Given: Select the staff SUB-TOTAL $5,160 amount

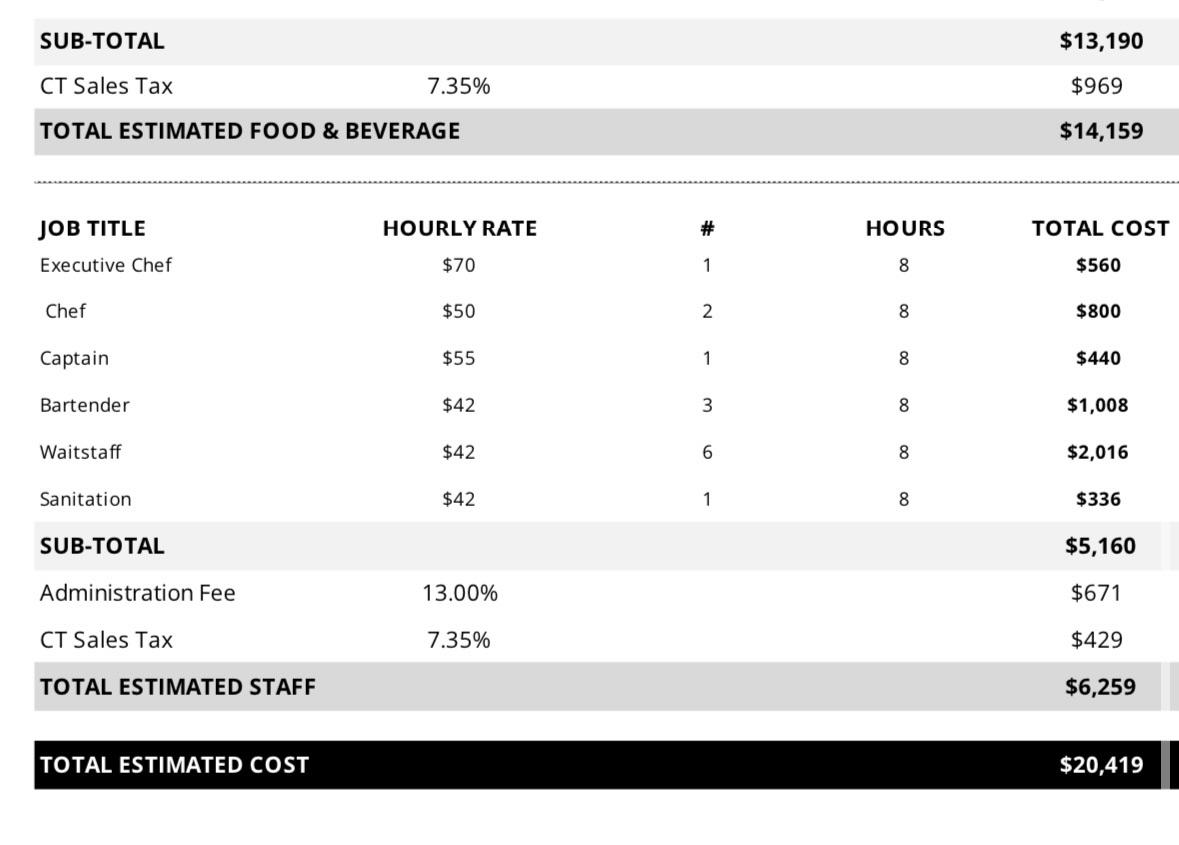Looking at the screenshot, I should click(x=1100, y=546).
